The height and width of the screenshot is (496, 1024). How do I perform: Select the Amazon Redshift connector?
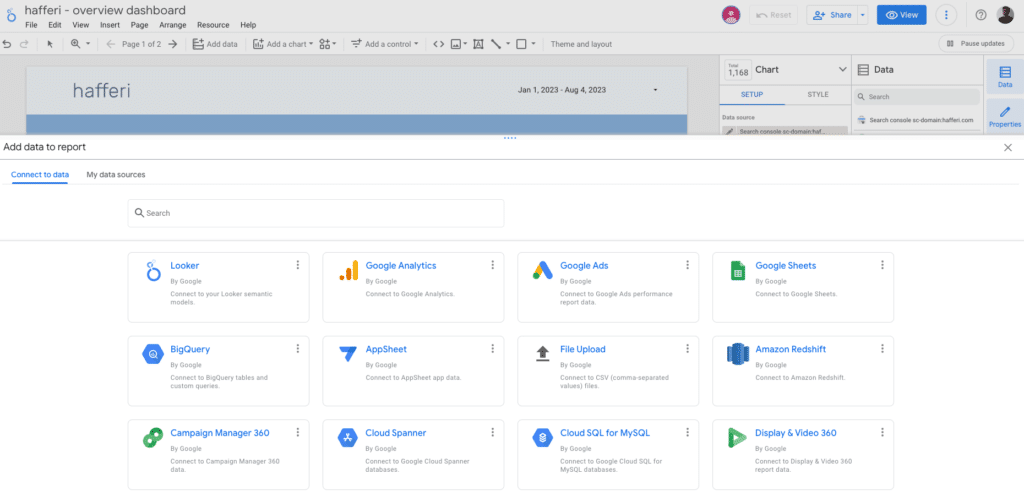pos(803,371)
